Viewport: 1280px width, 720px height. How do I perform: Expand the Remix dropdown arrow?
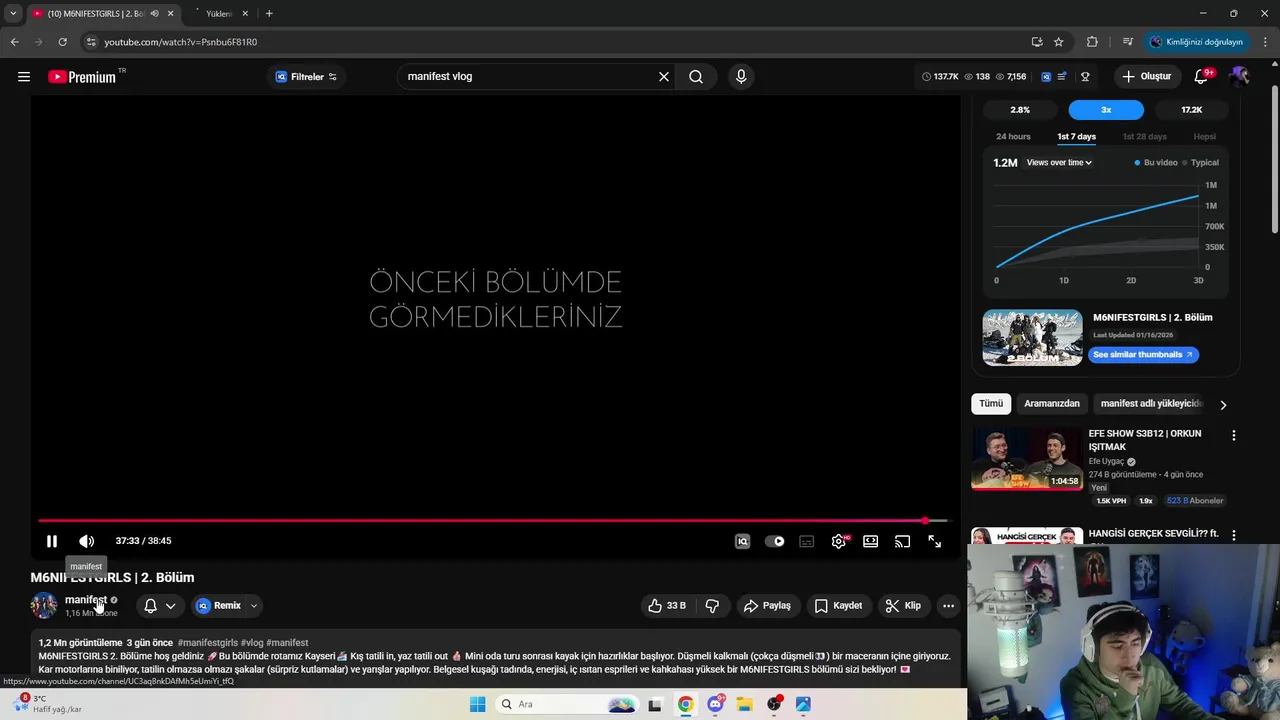254,606
